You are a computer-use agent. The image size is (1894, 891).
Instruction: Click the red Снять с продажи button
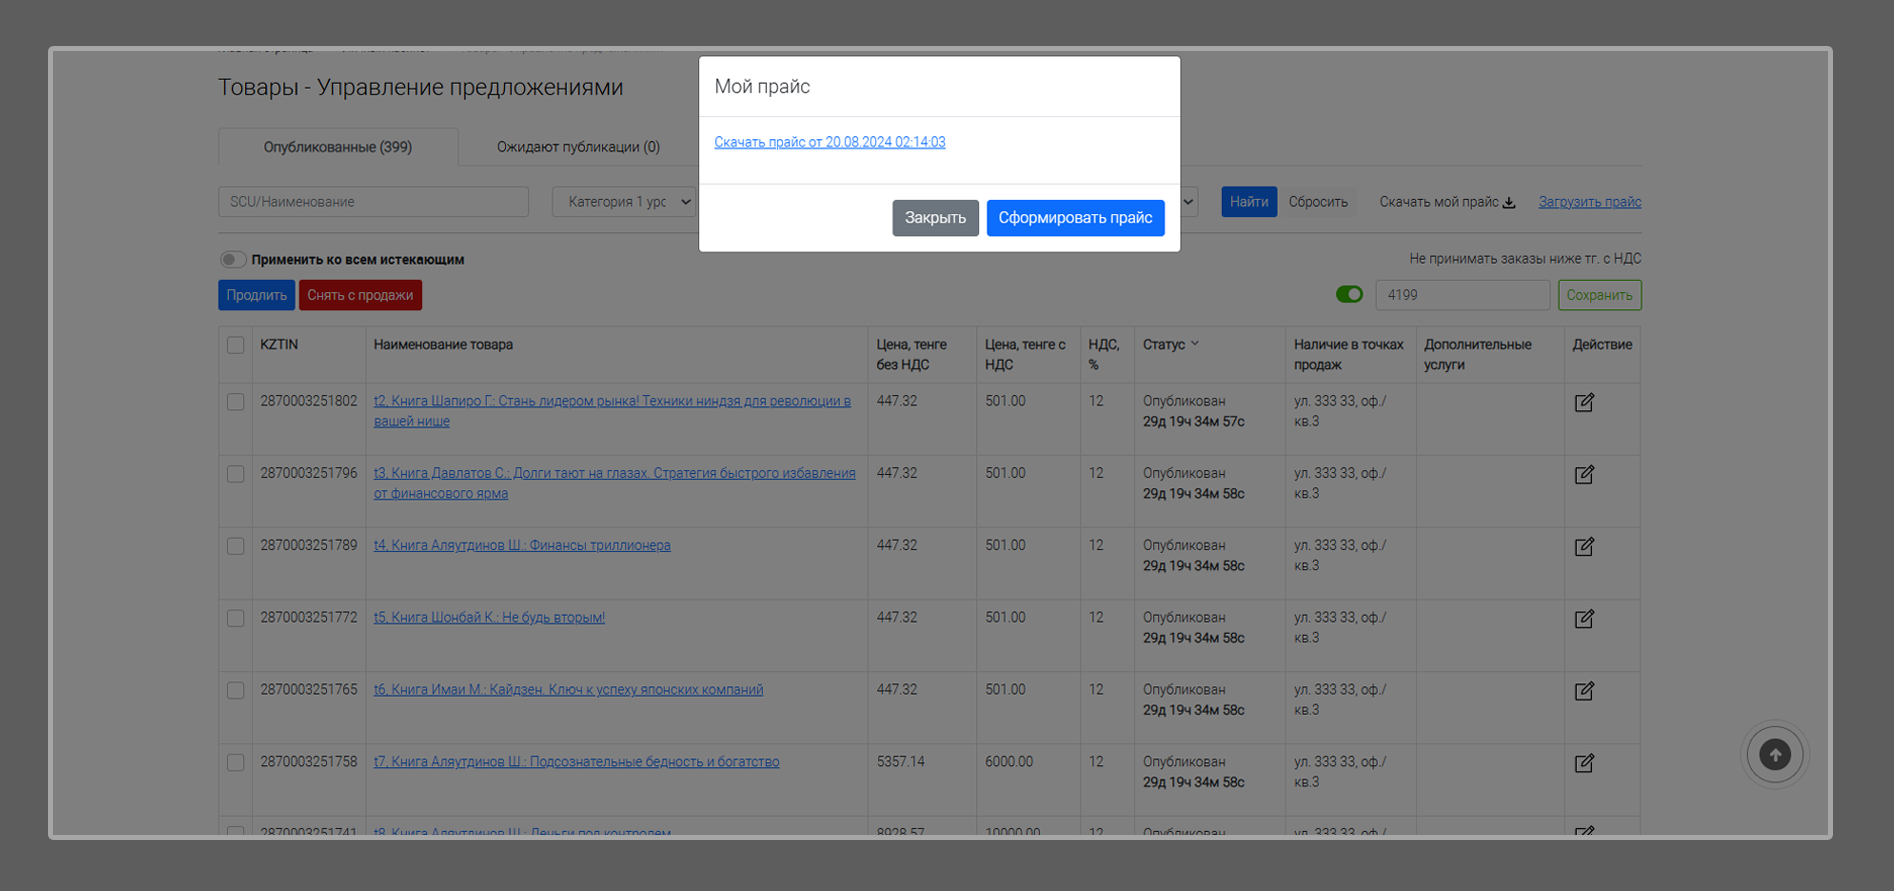[x=360, y=295]
